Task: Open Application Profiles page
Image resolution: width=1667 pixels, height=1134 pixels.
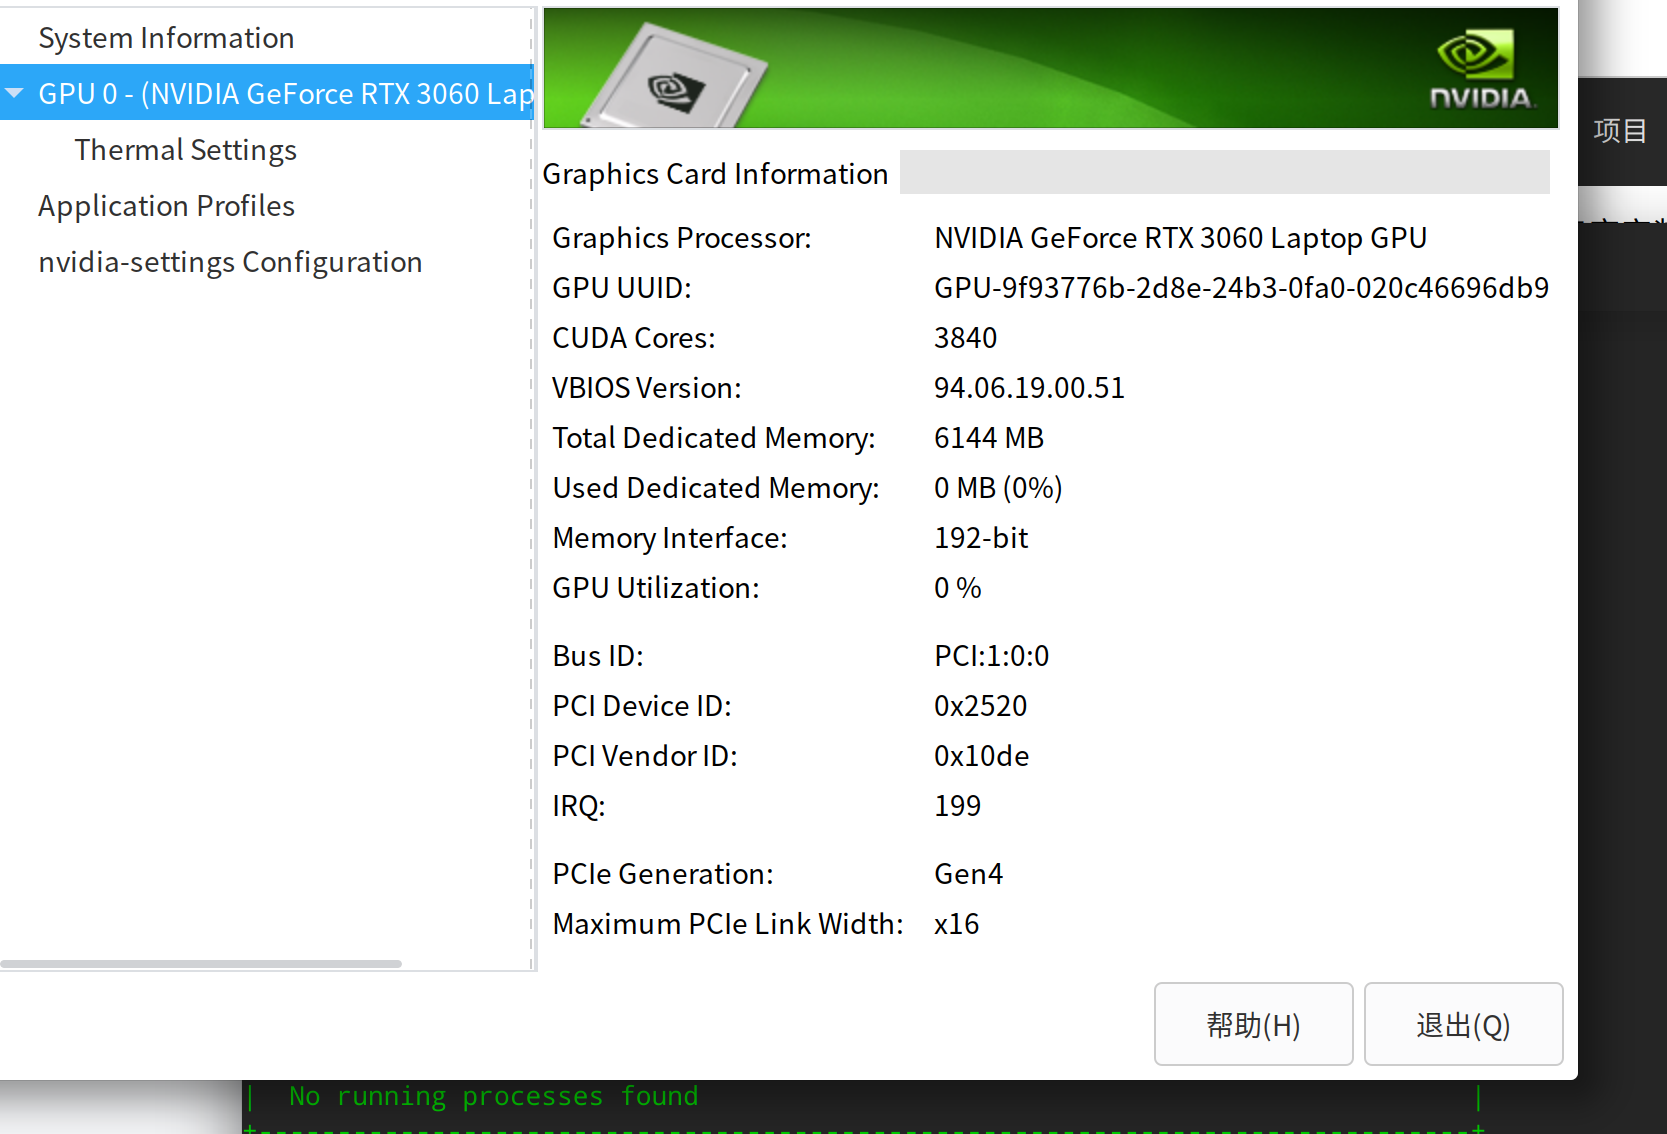Action: click(x=166, y=206)
